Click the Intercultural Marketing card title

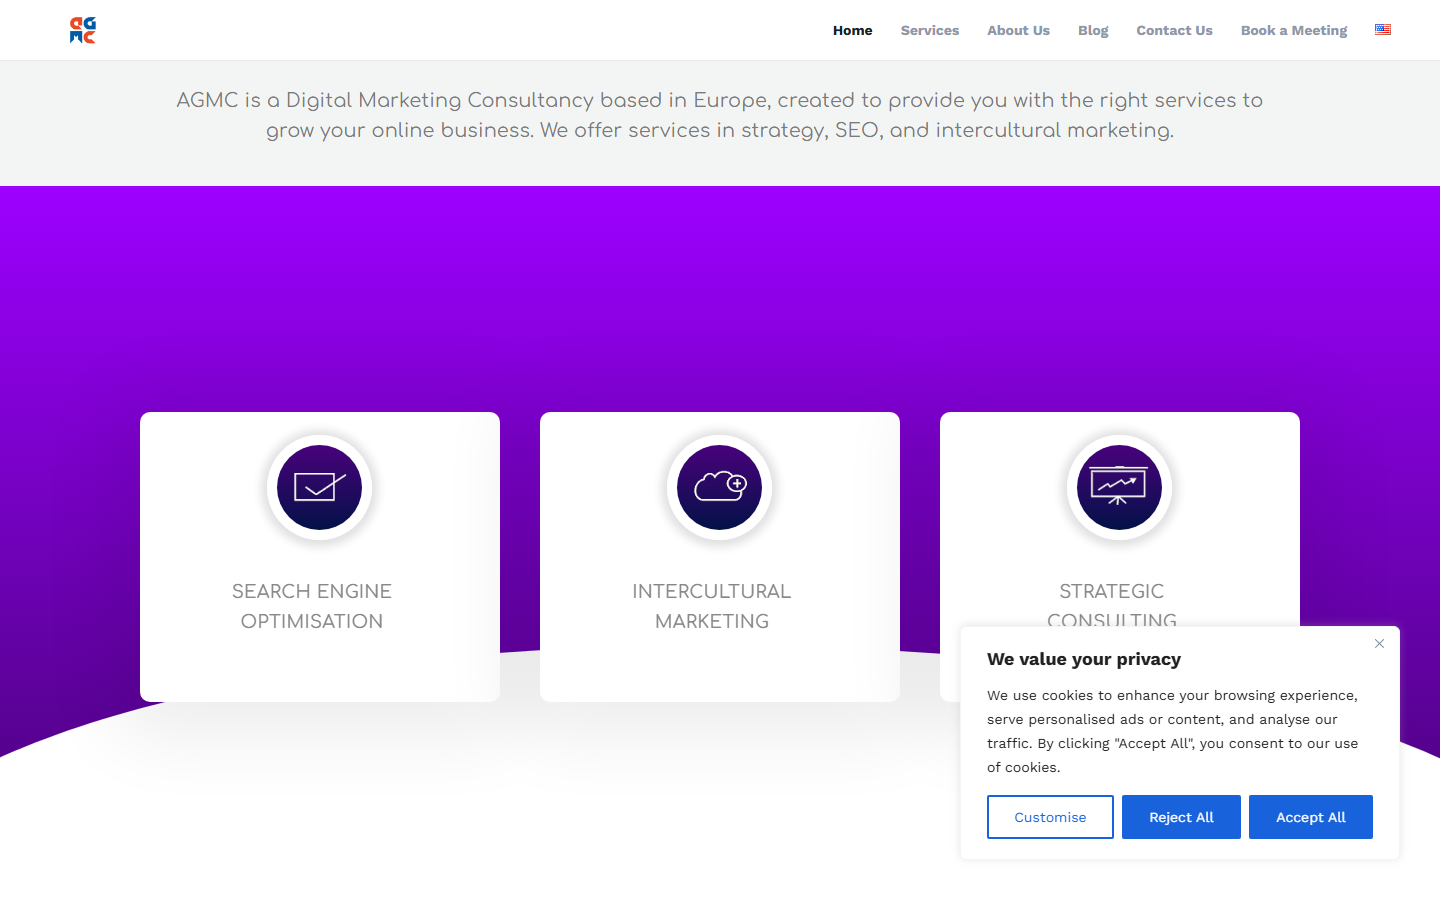point(712,606)
